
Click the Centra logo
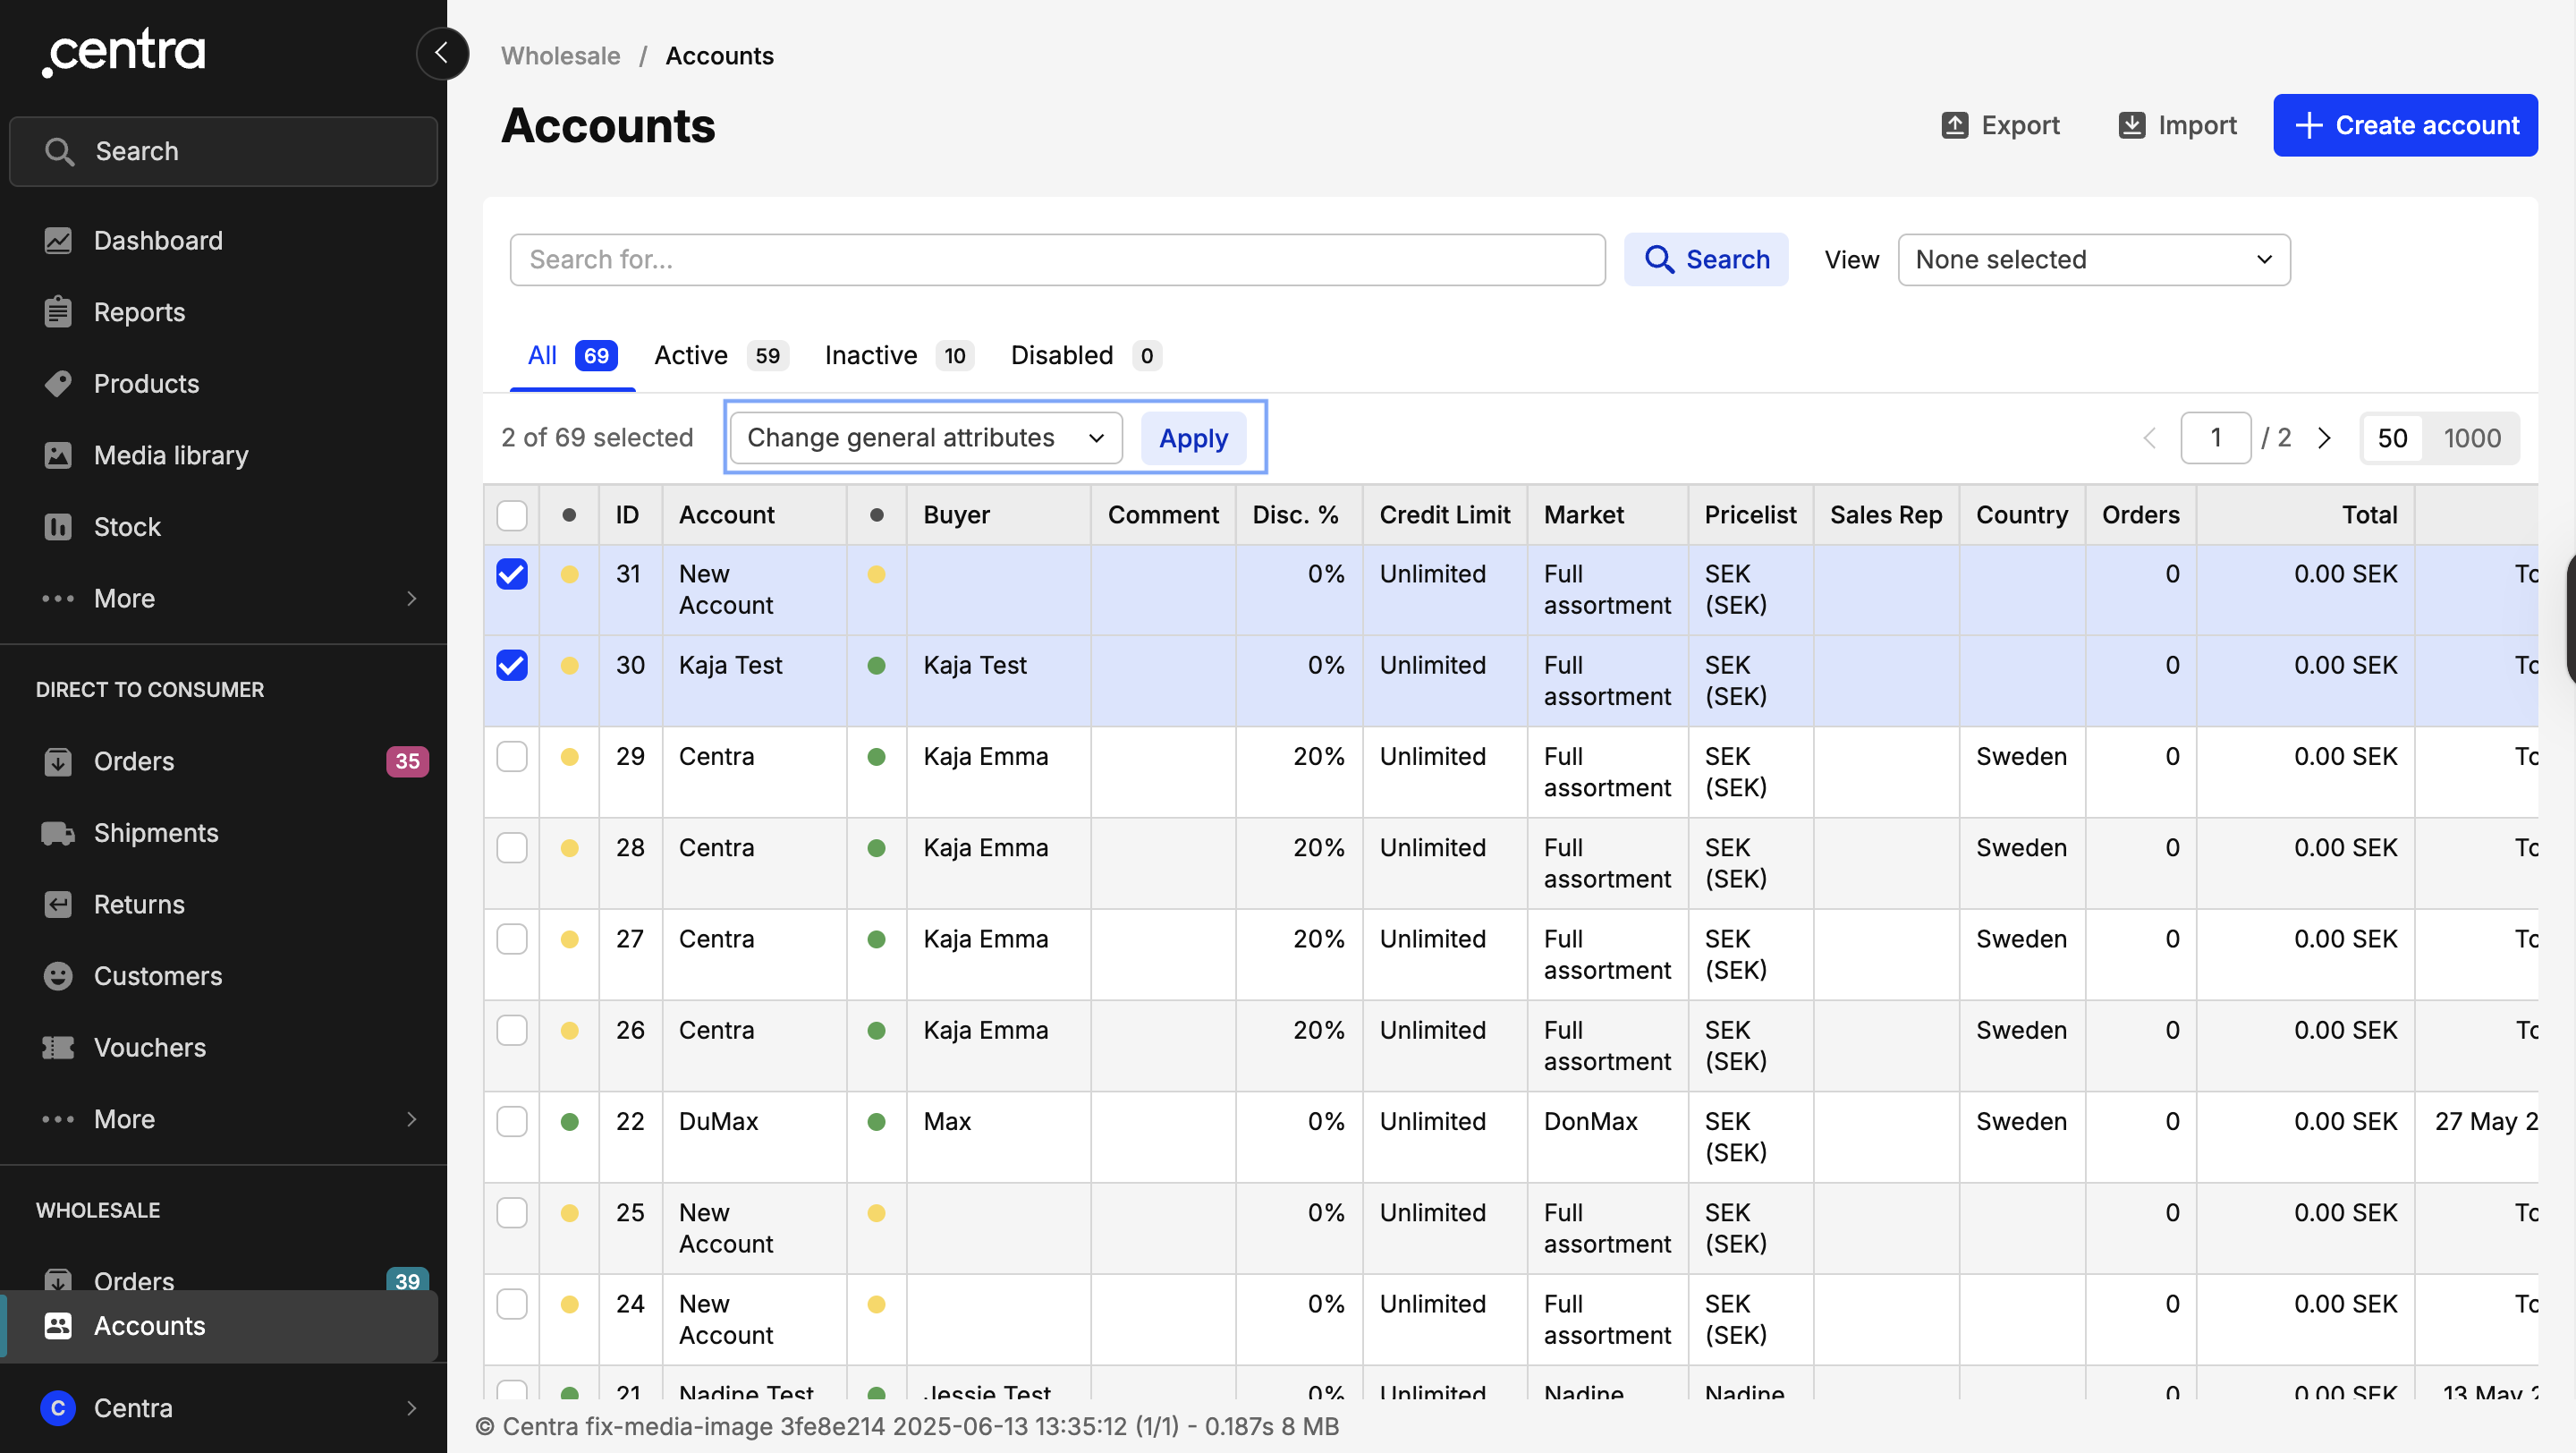click(124, 52)
